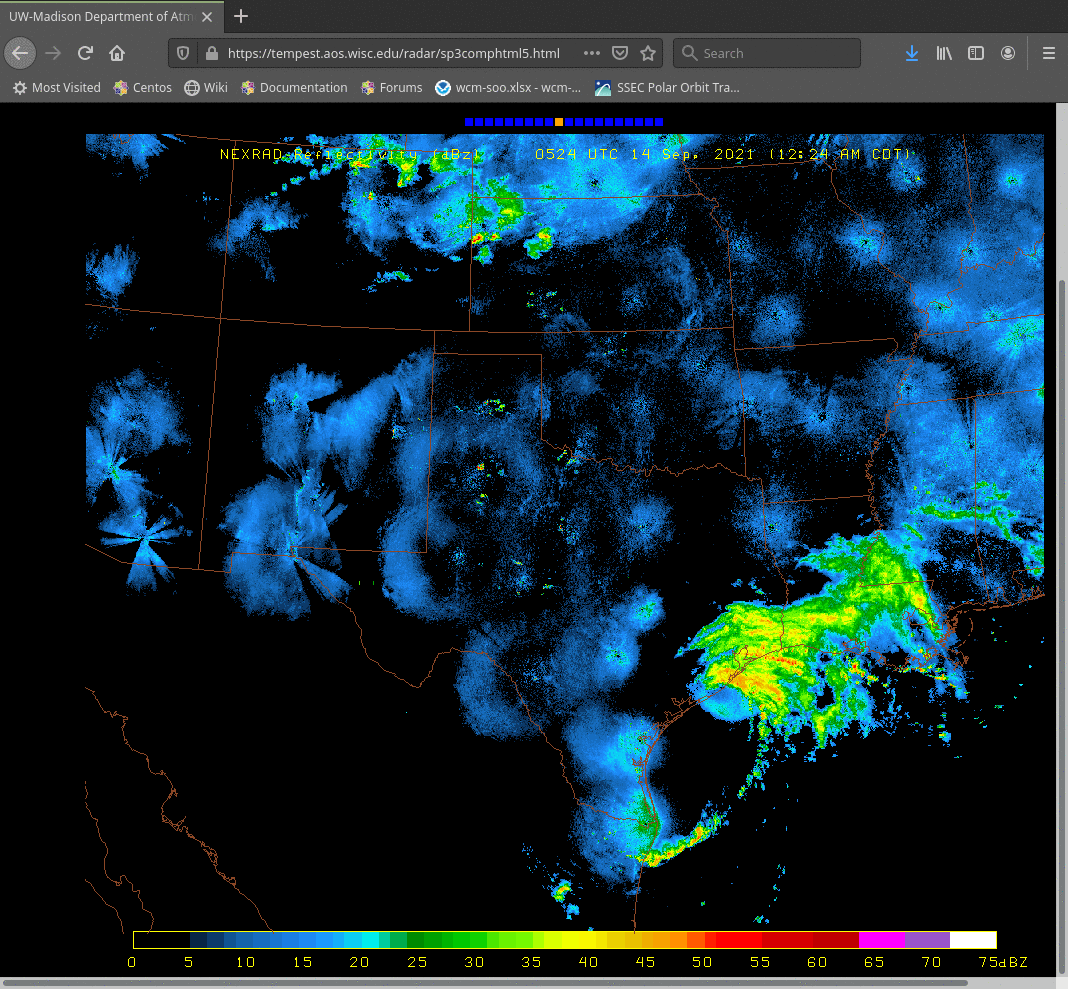The width and height of the screenshot is (1068, 989).
Task: Save page to Pocket
Action: point(620,53)
